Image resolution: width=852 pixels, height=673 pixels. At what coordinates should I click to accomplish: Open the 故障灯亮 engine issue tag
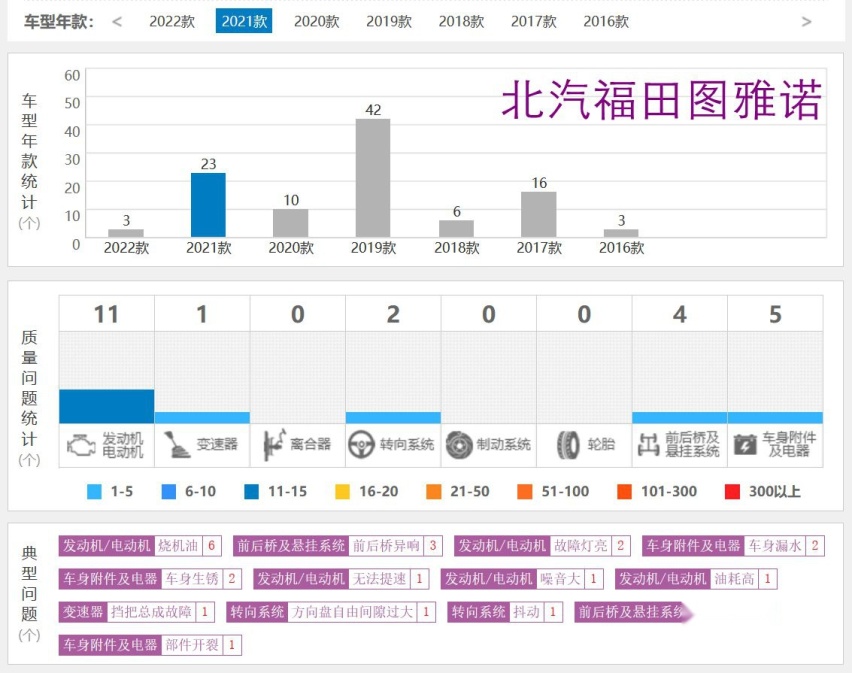pyautogui.click(x=542, y=546)
